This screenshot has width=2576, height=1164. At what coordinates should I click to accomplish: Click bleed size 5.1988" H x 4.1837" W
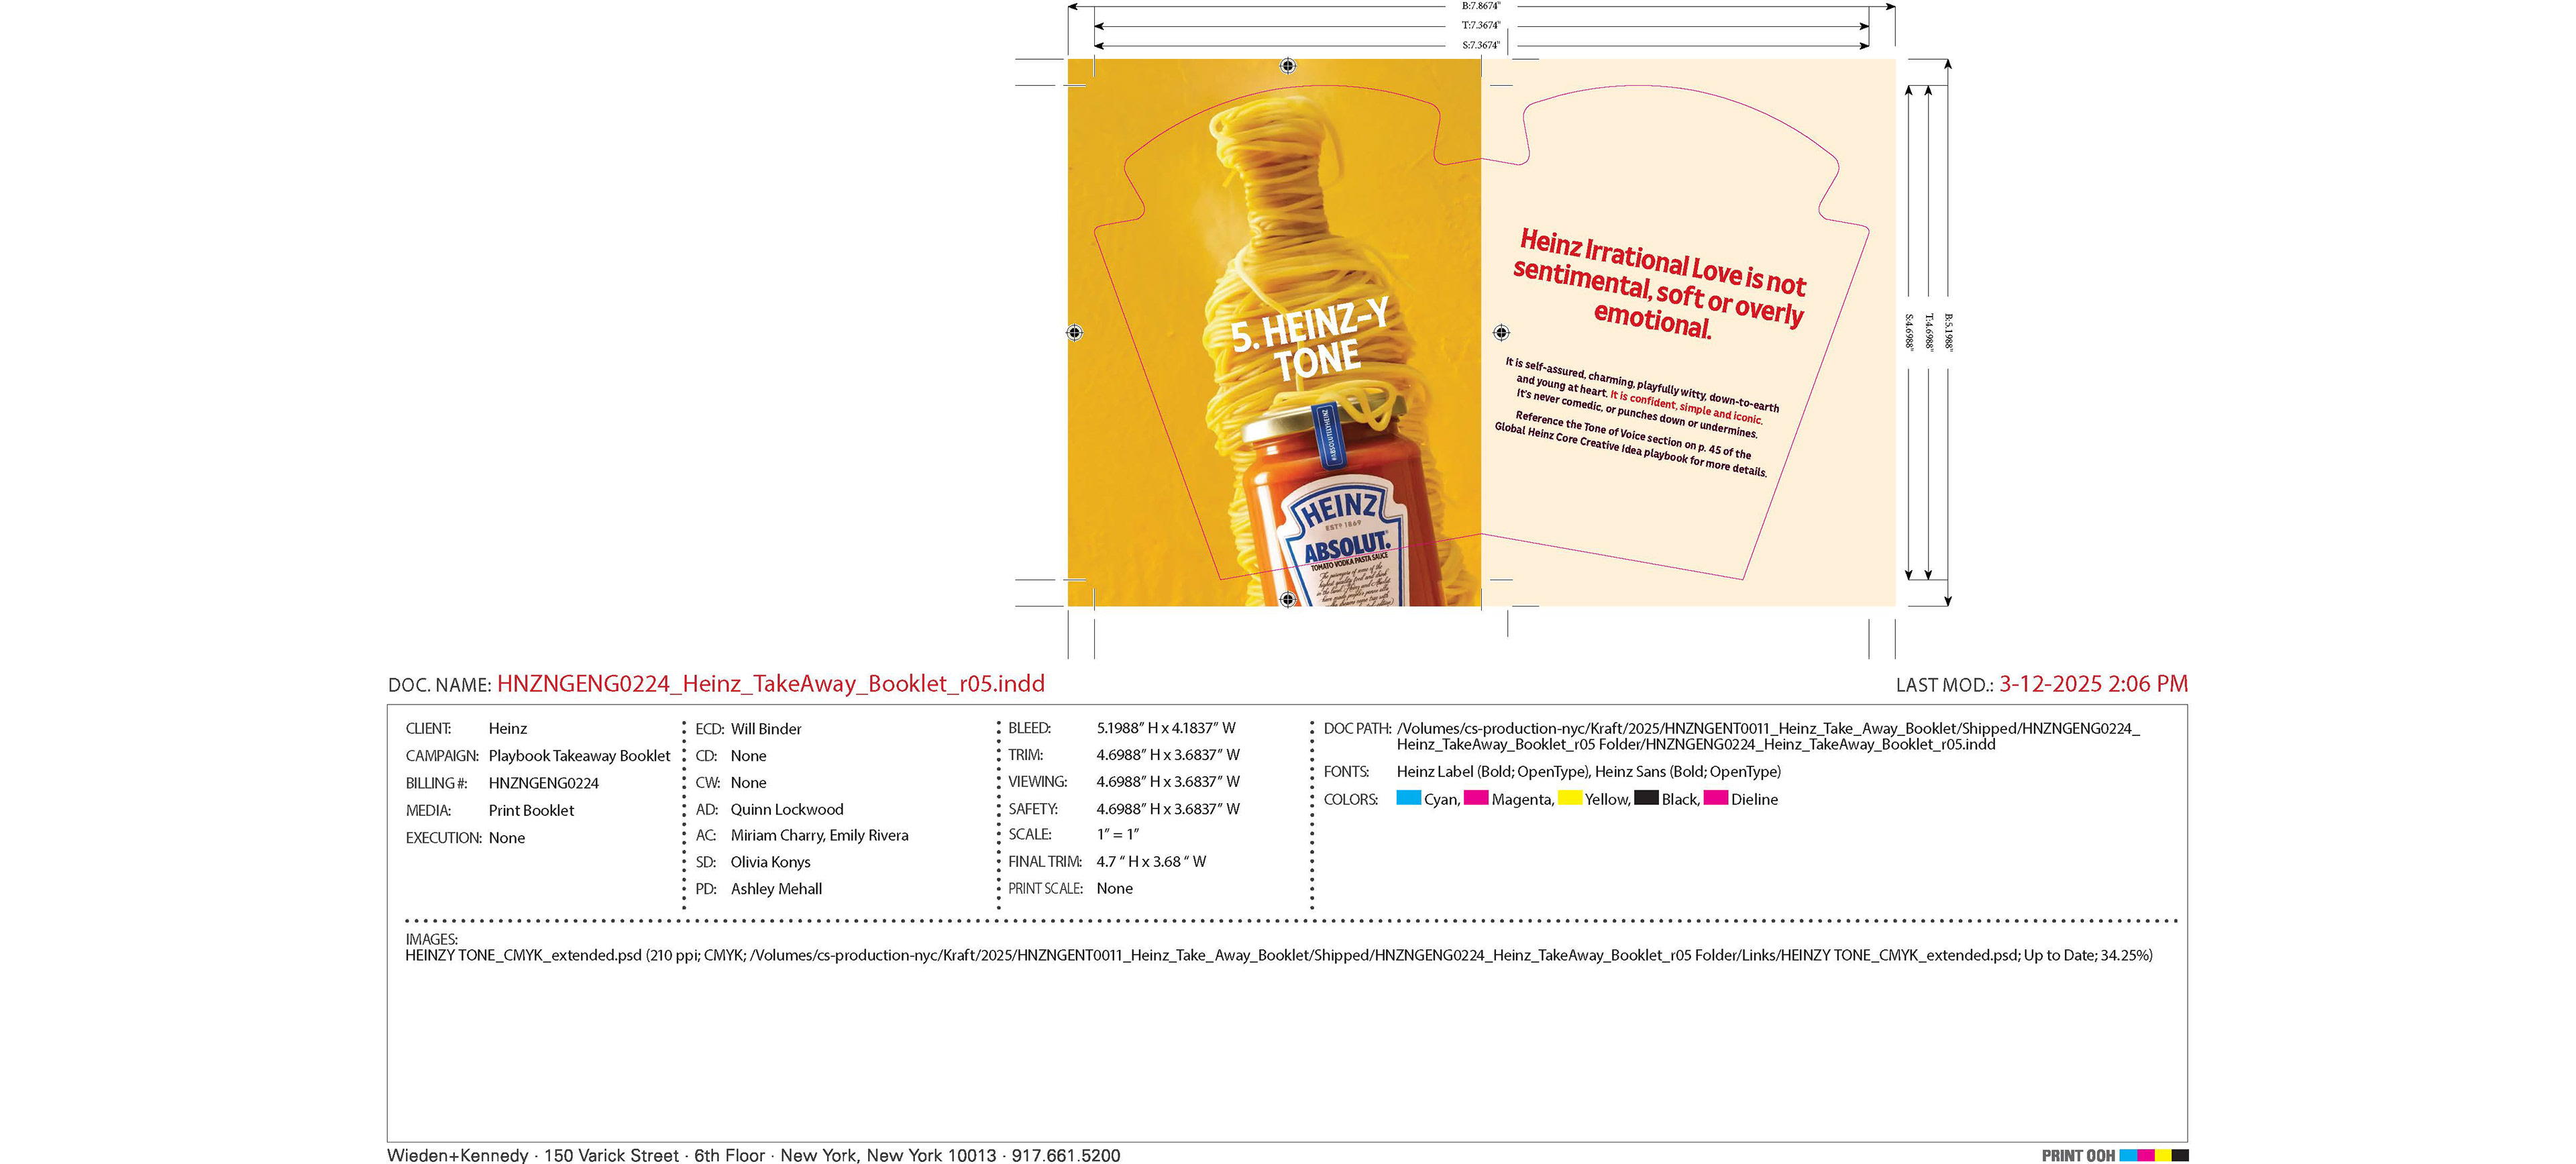tap(1166, 728)
